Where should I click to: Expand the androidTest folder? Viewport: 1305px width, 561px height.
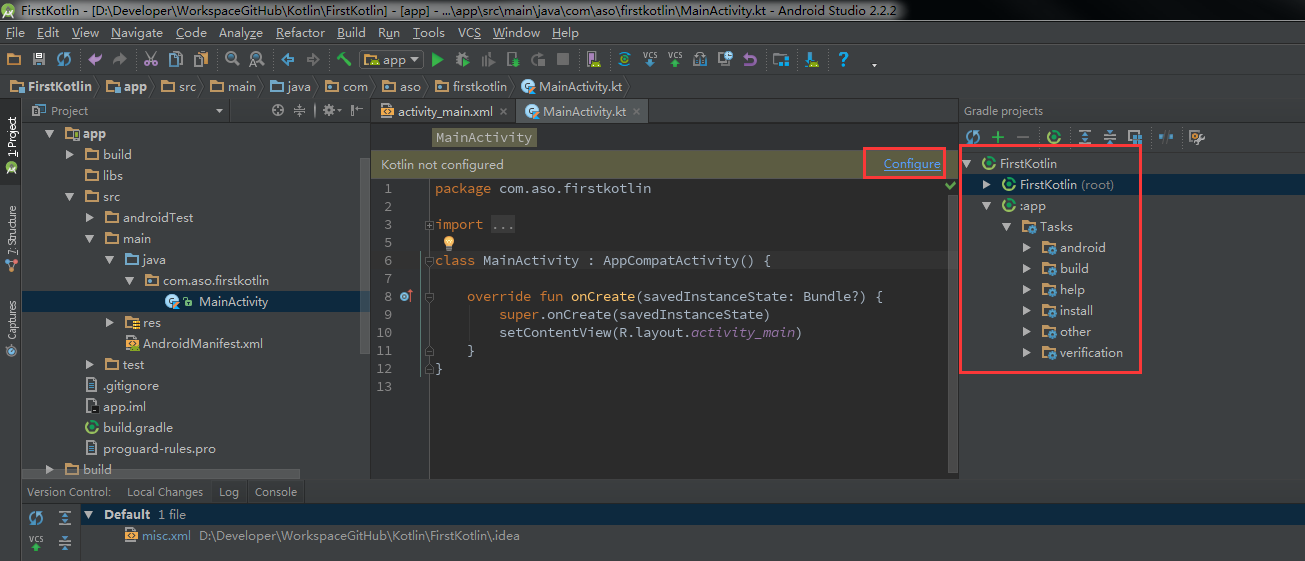tap(90, 218)
